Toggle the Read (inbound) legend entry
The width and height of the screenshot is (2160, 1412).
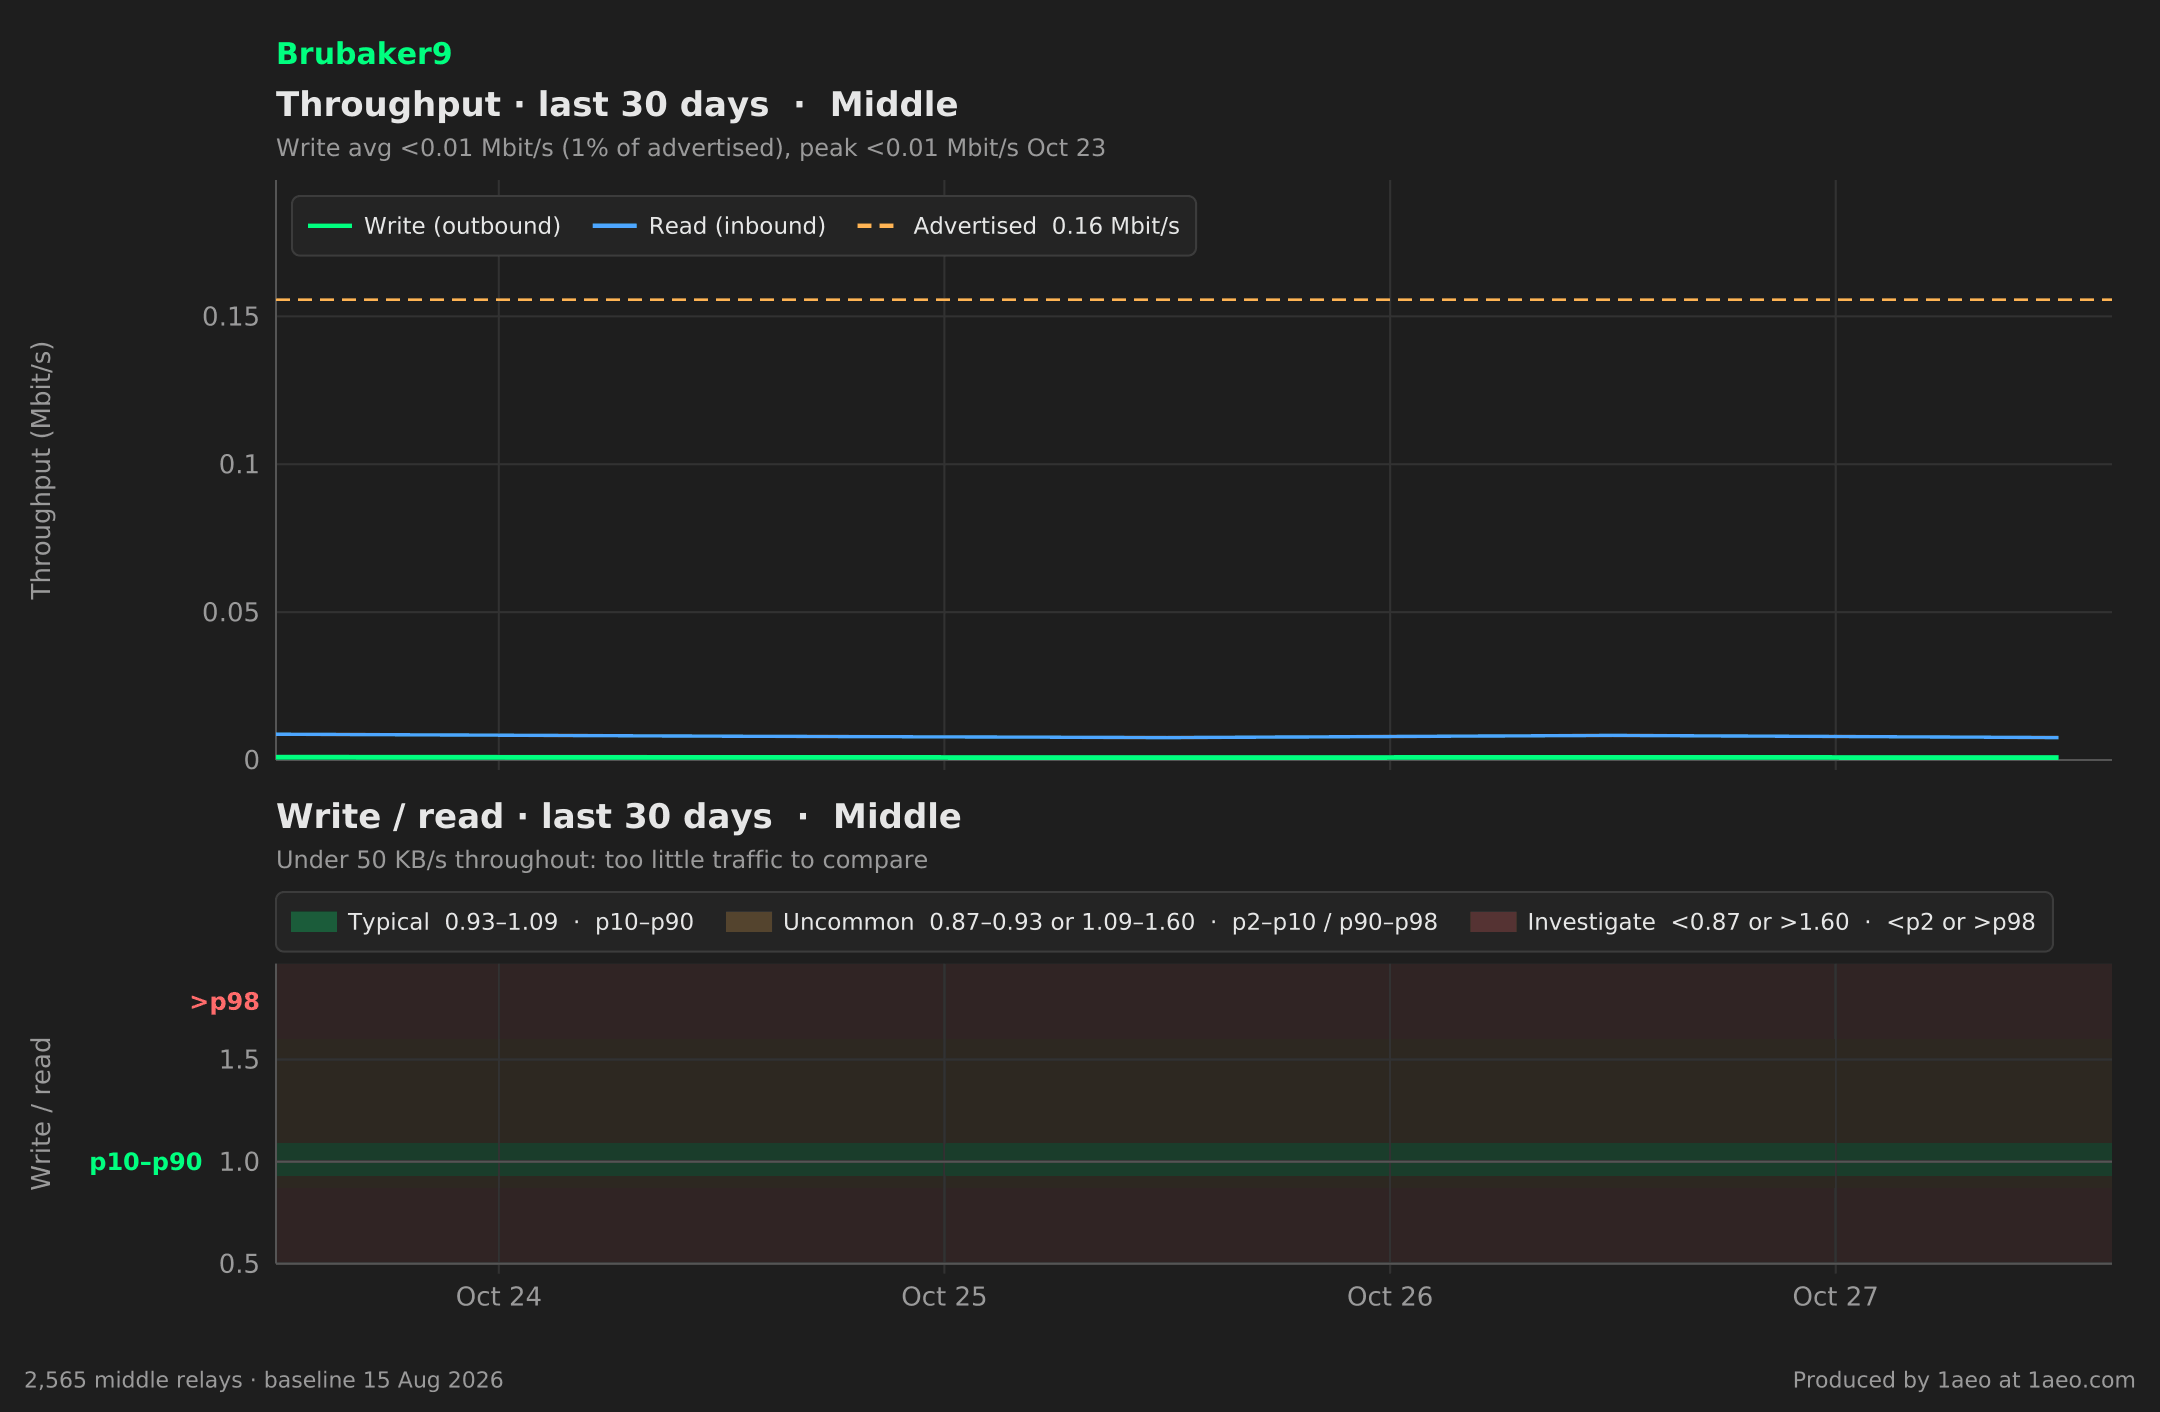click(x=709, y=226)
